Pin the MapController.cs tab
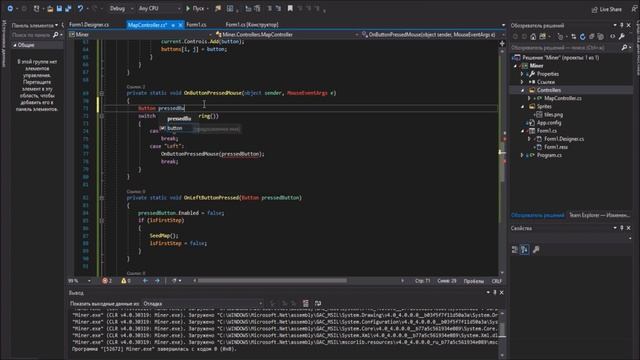Image resolution: width=640 pixels, height=360 pixels. 173,25
